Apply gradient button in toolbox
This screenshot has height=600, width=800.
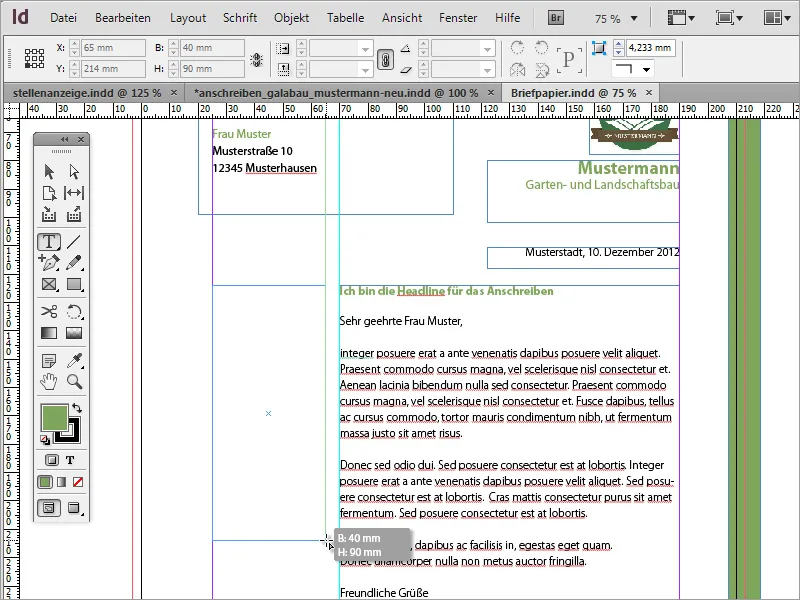pos(62,482)
